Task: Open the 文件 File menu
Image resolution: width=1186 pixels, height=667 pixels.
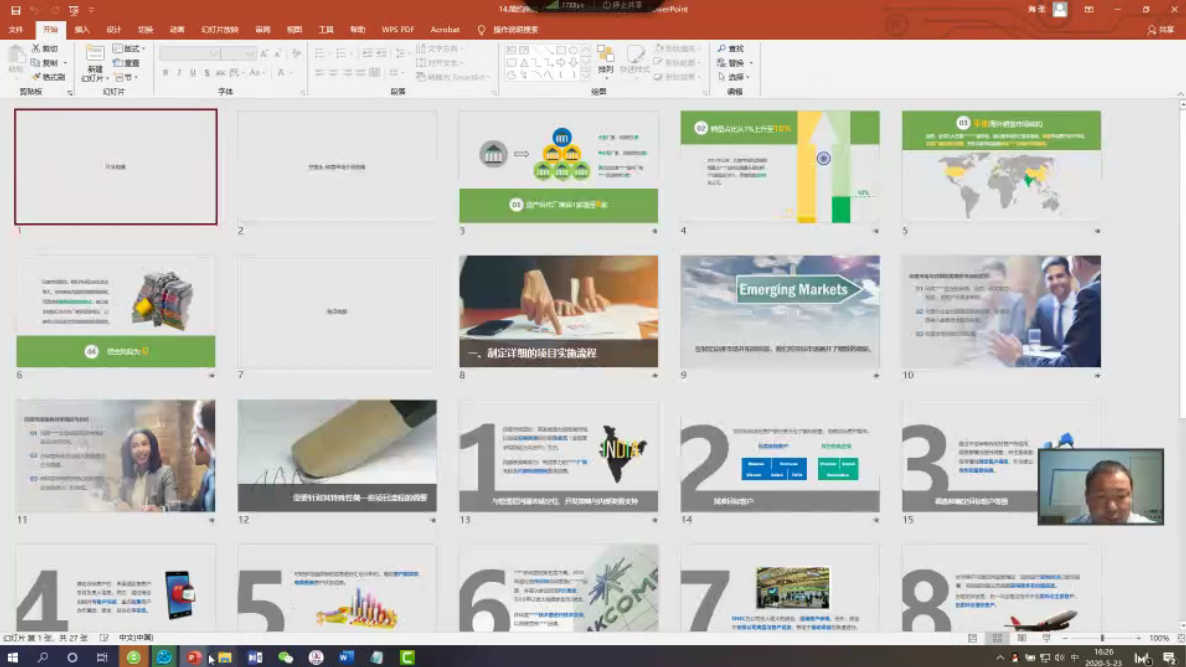Action: coord(16,29)
